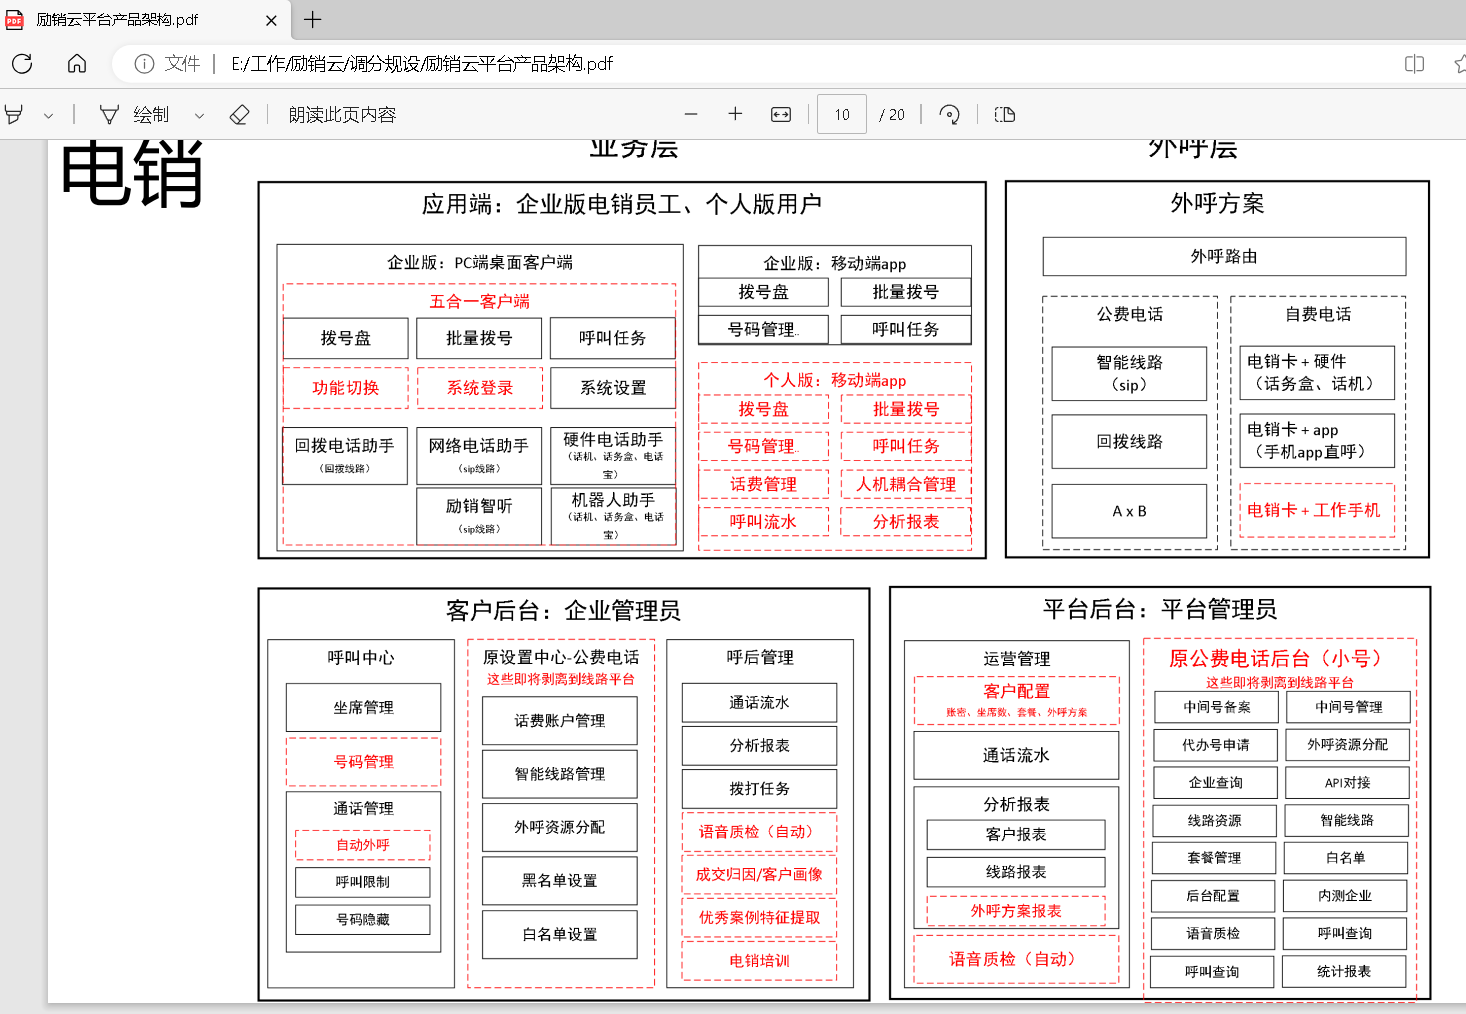
Task: Click 拨打任务 box
Action: [760, 789]
